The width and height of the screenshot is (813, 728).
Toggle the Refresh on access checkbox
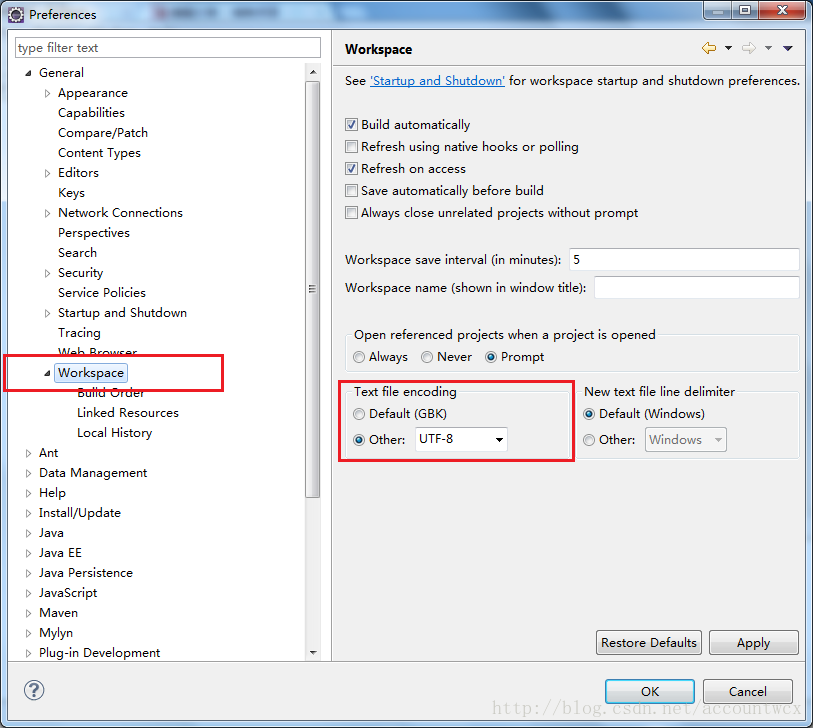352,169
